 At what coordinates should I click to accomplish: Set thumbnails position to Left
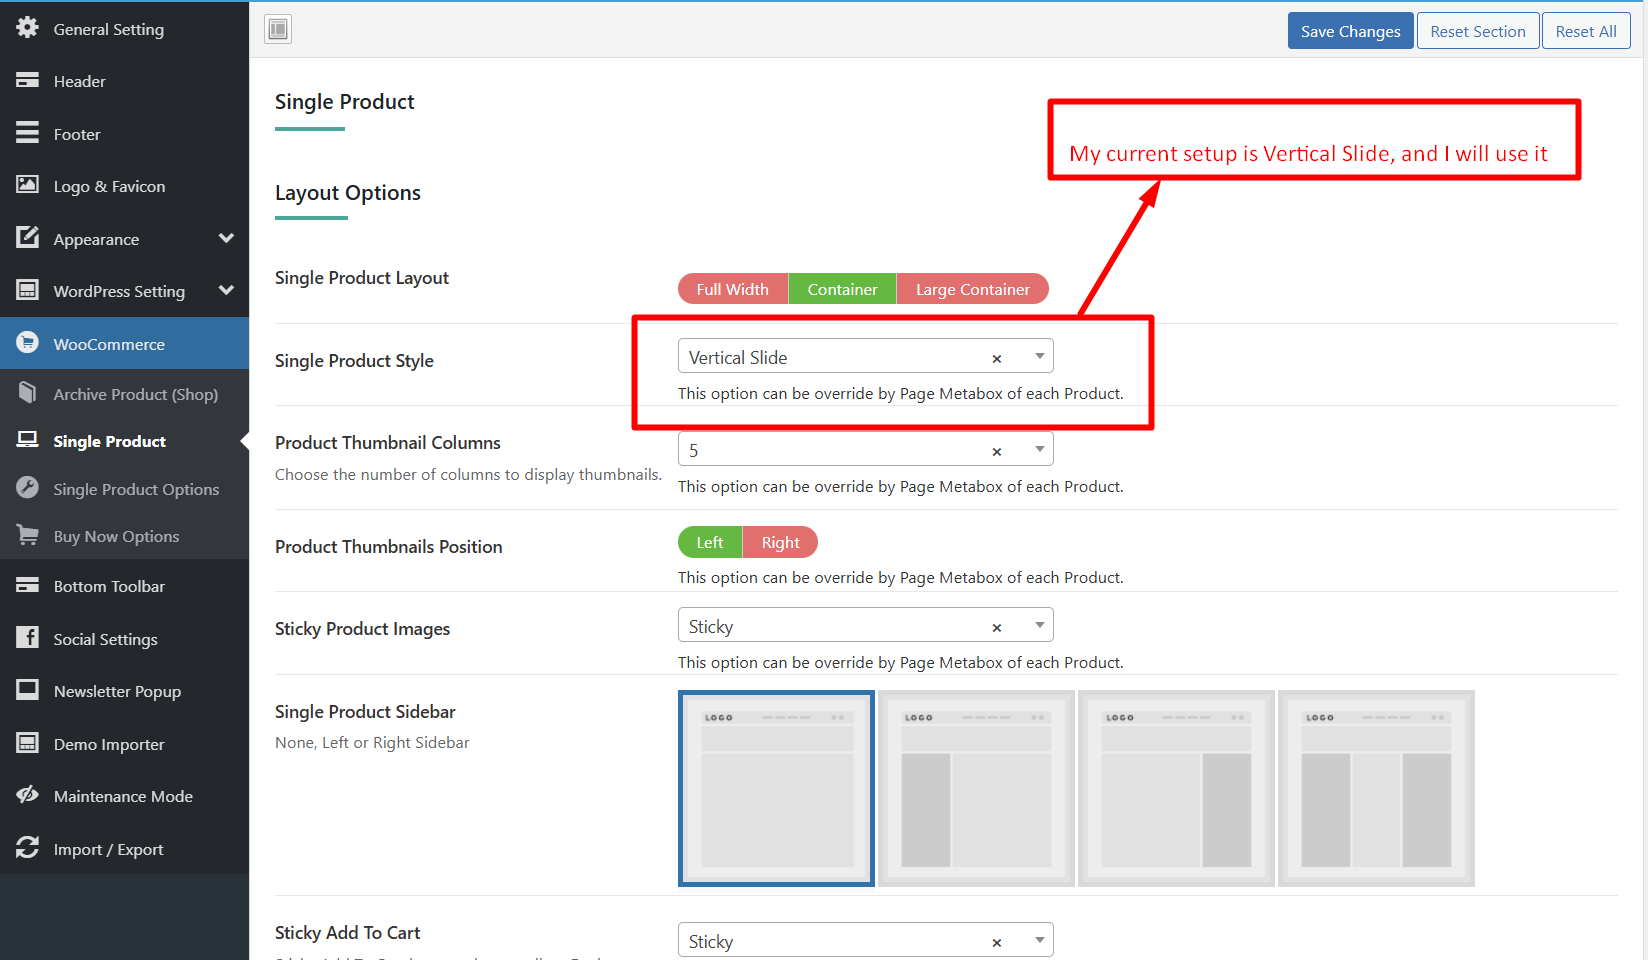click(710, 542)
